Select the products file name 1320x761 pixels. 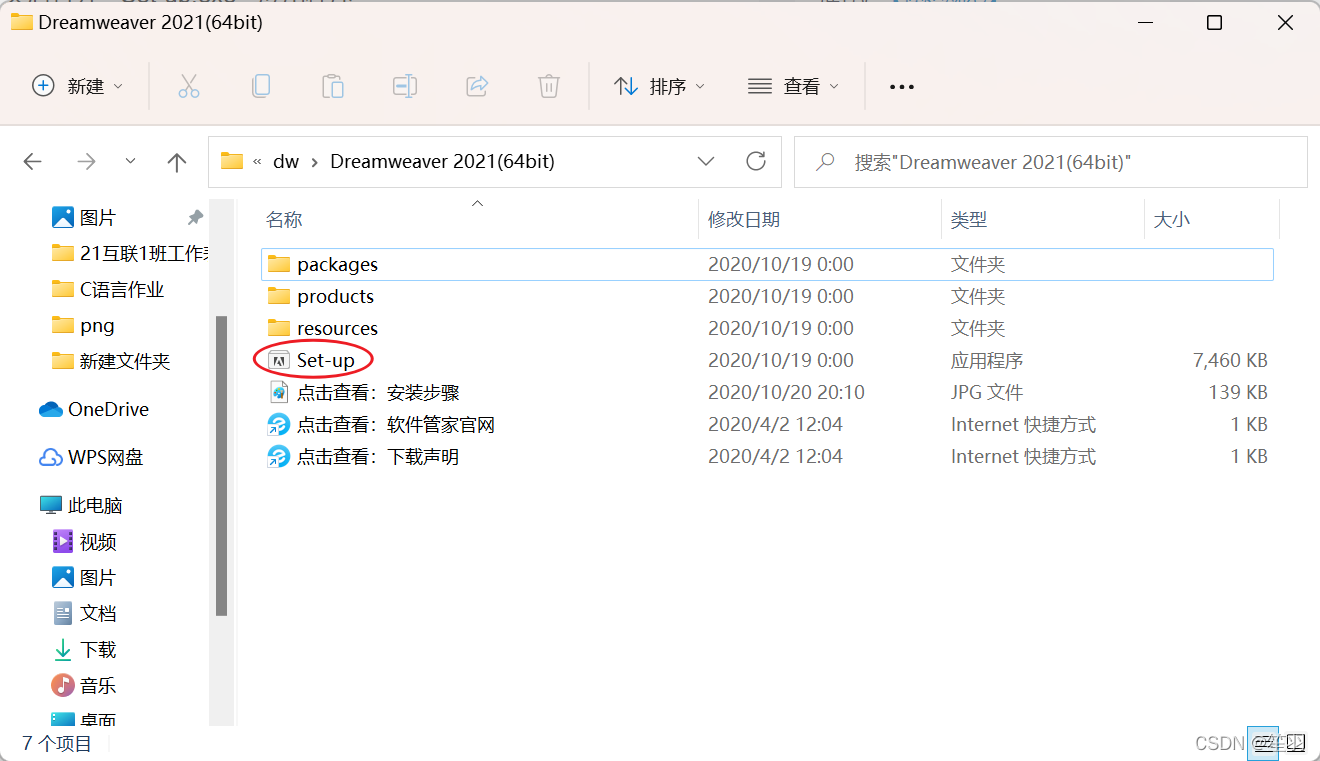point(335,296)
